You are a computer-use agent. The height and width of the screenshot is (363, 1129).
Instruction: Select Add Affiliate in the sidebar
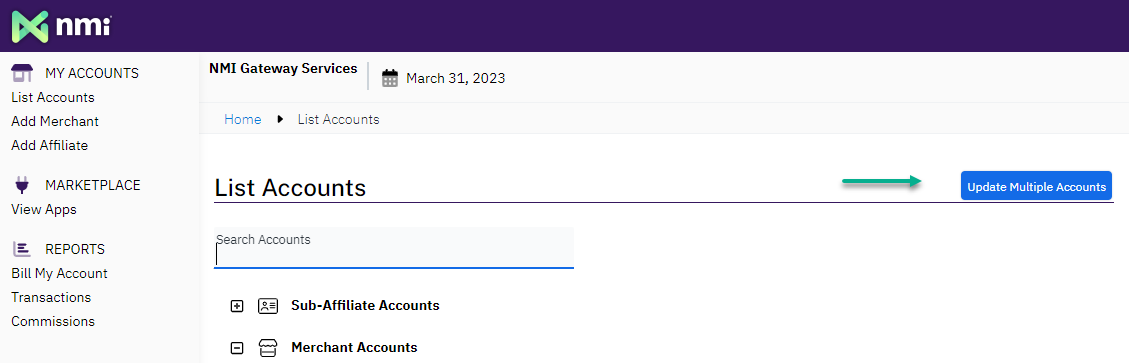pyautogui.click(x=50, y=145)
